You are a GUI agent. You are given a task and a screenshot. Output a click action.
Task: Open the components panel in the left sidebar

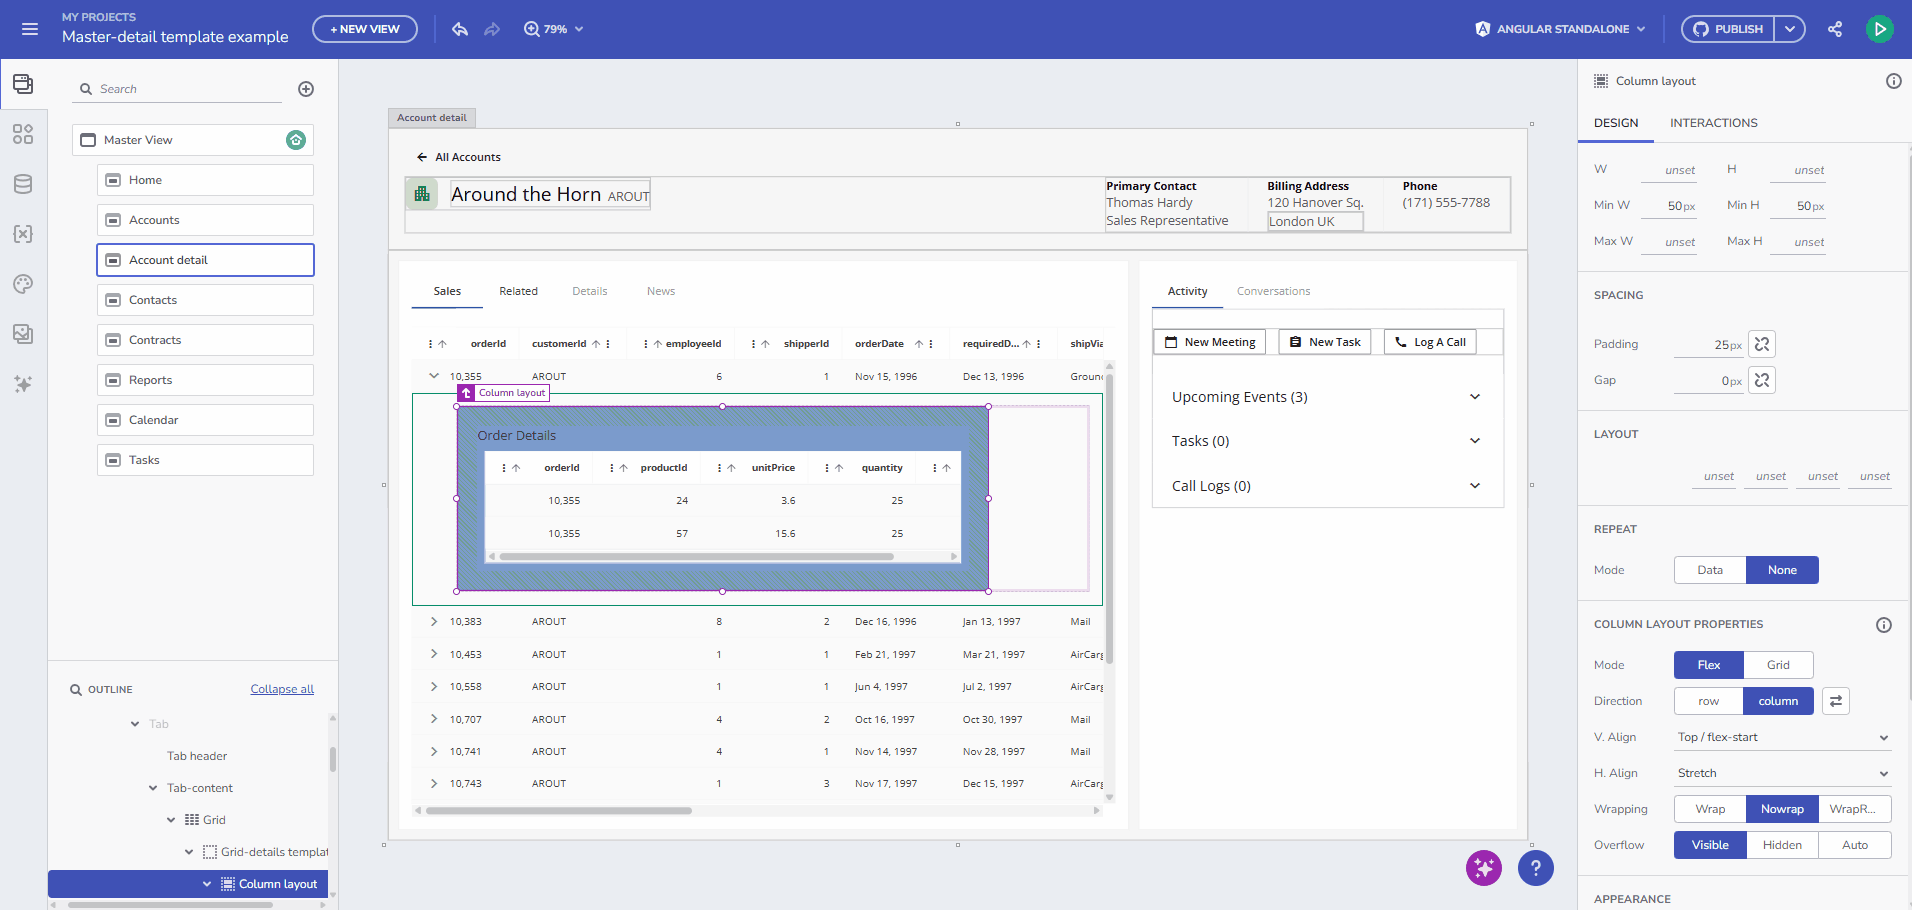(x=22, y=134)
